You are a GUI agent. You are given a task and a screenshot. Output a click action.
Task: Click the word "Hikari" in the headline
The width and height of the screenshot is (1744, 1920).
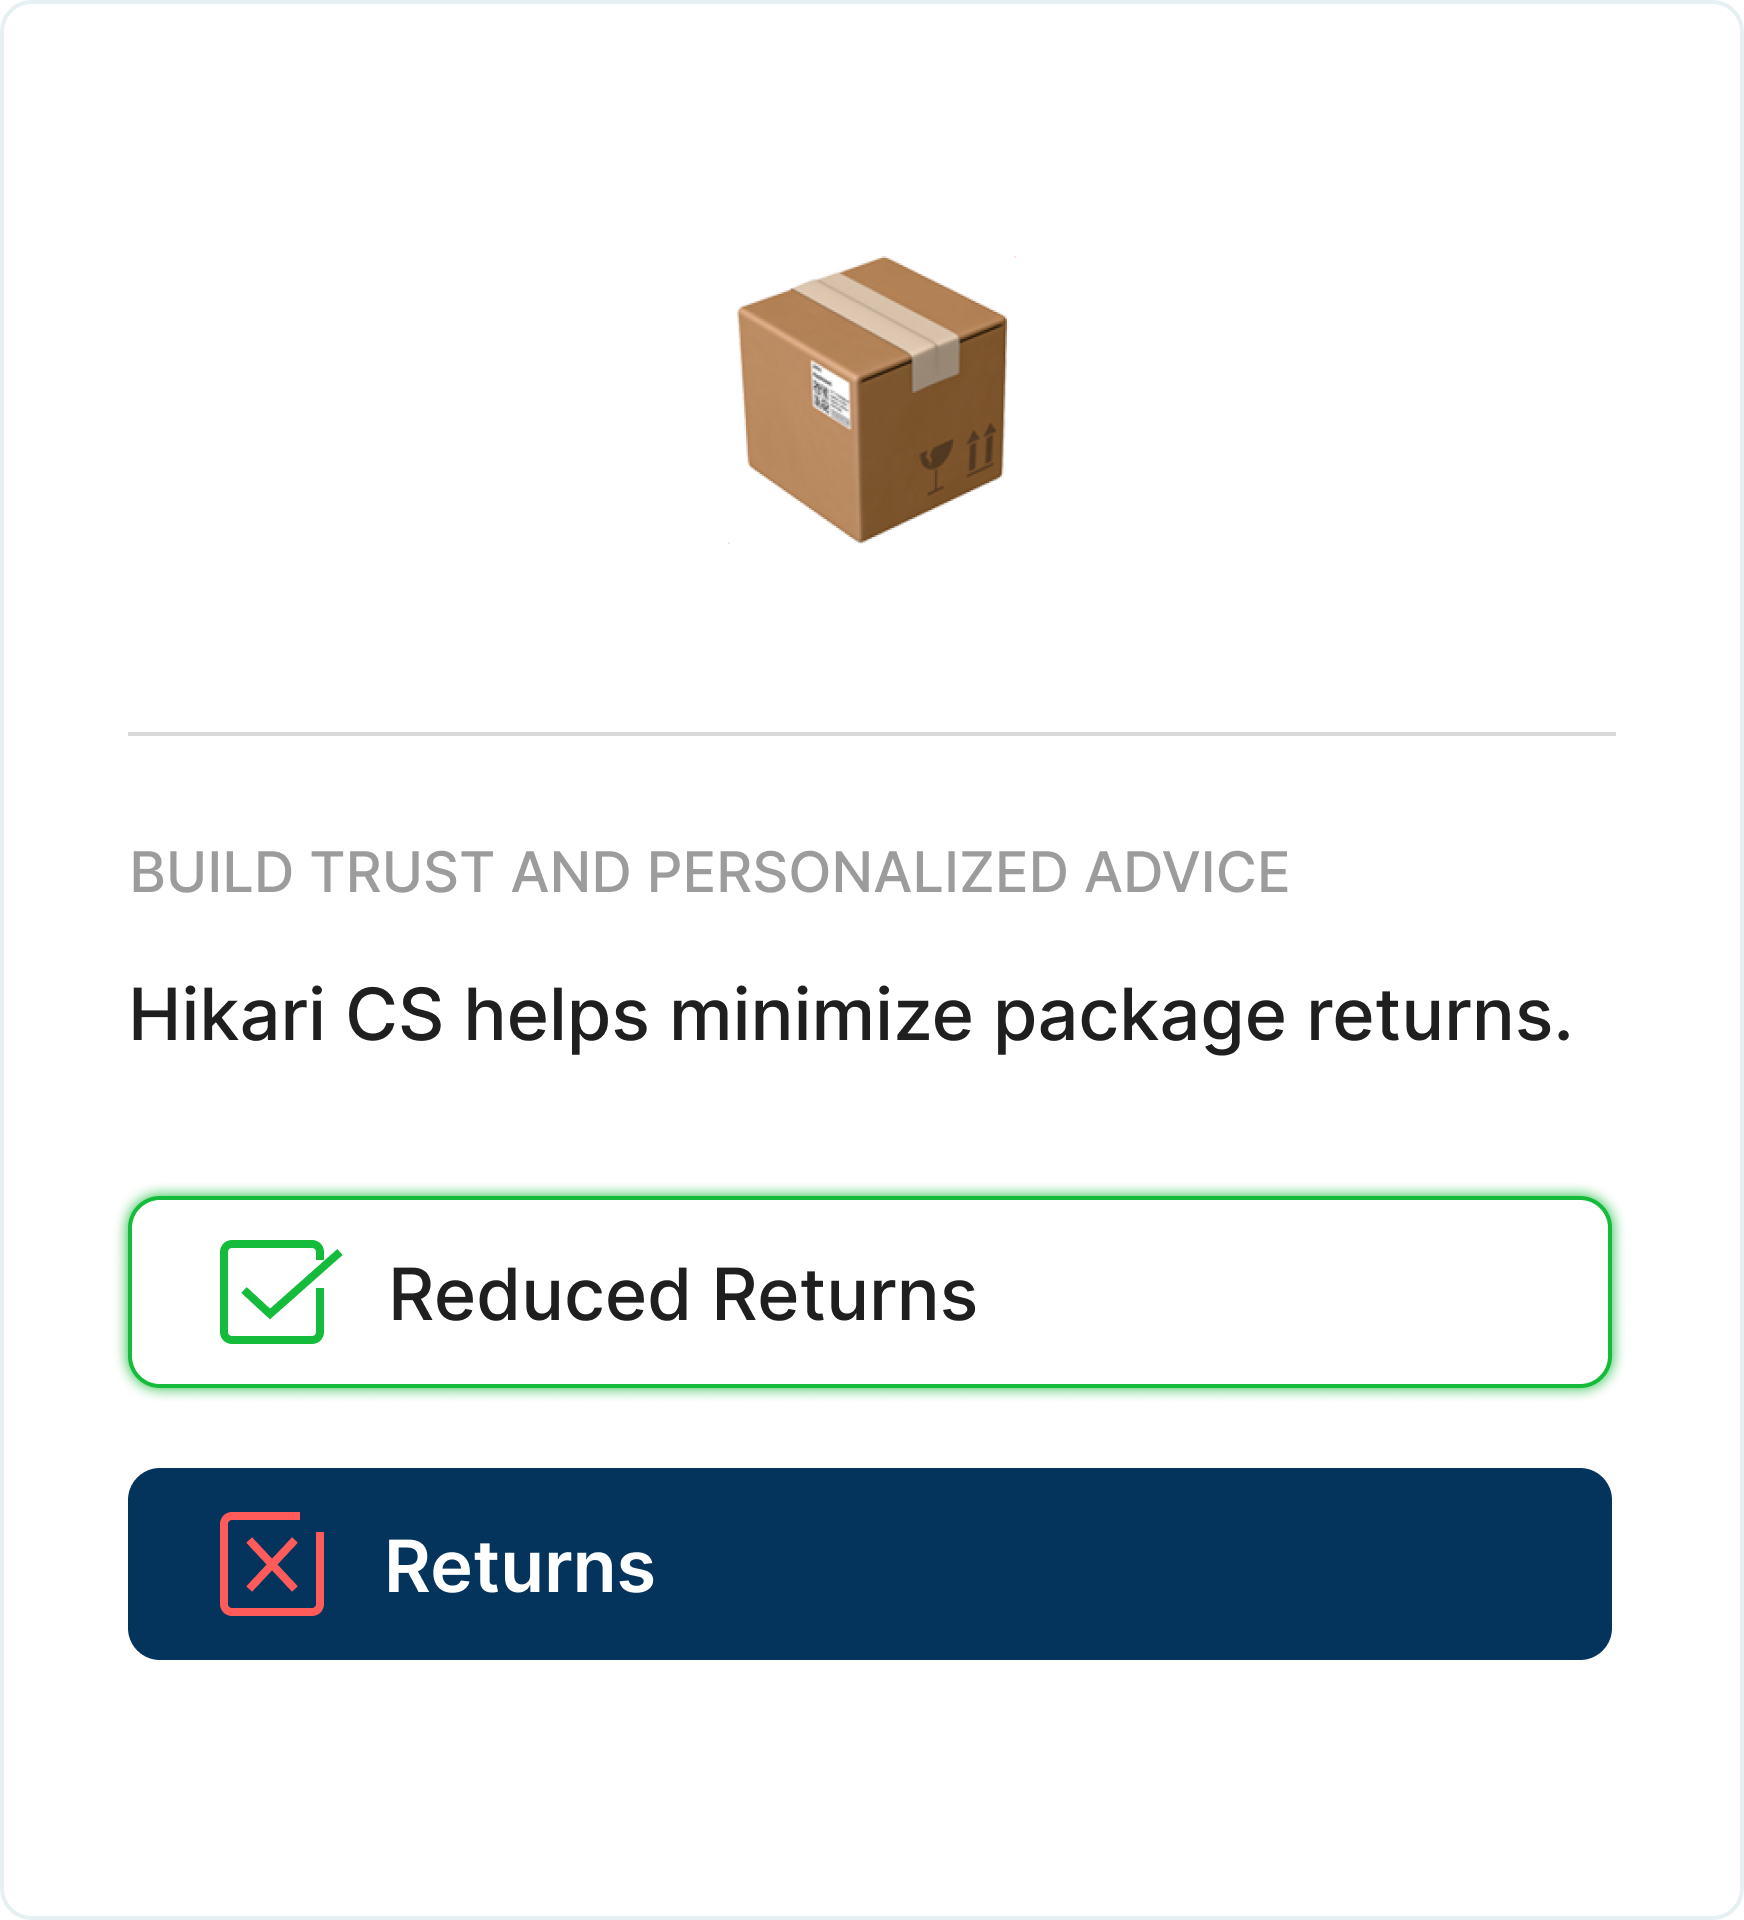click(x=227, y=1016)
